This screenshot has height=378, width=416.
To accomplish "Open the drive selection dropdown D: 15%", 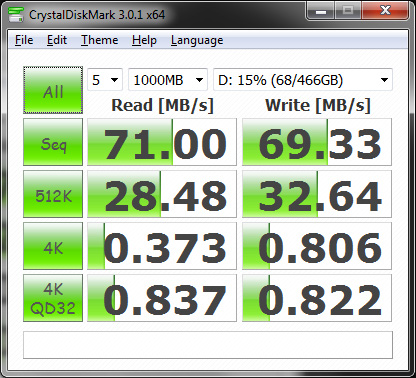I will tap(303, 80).
